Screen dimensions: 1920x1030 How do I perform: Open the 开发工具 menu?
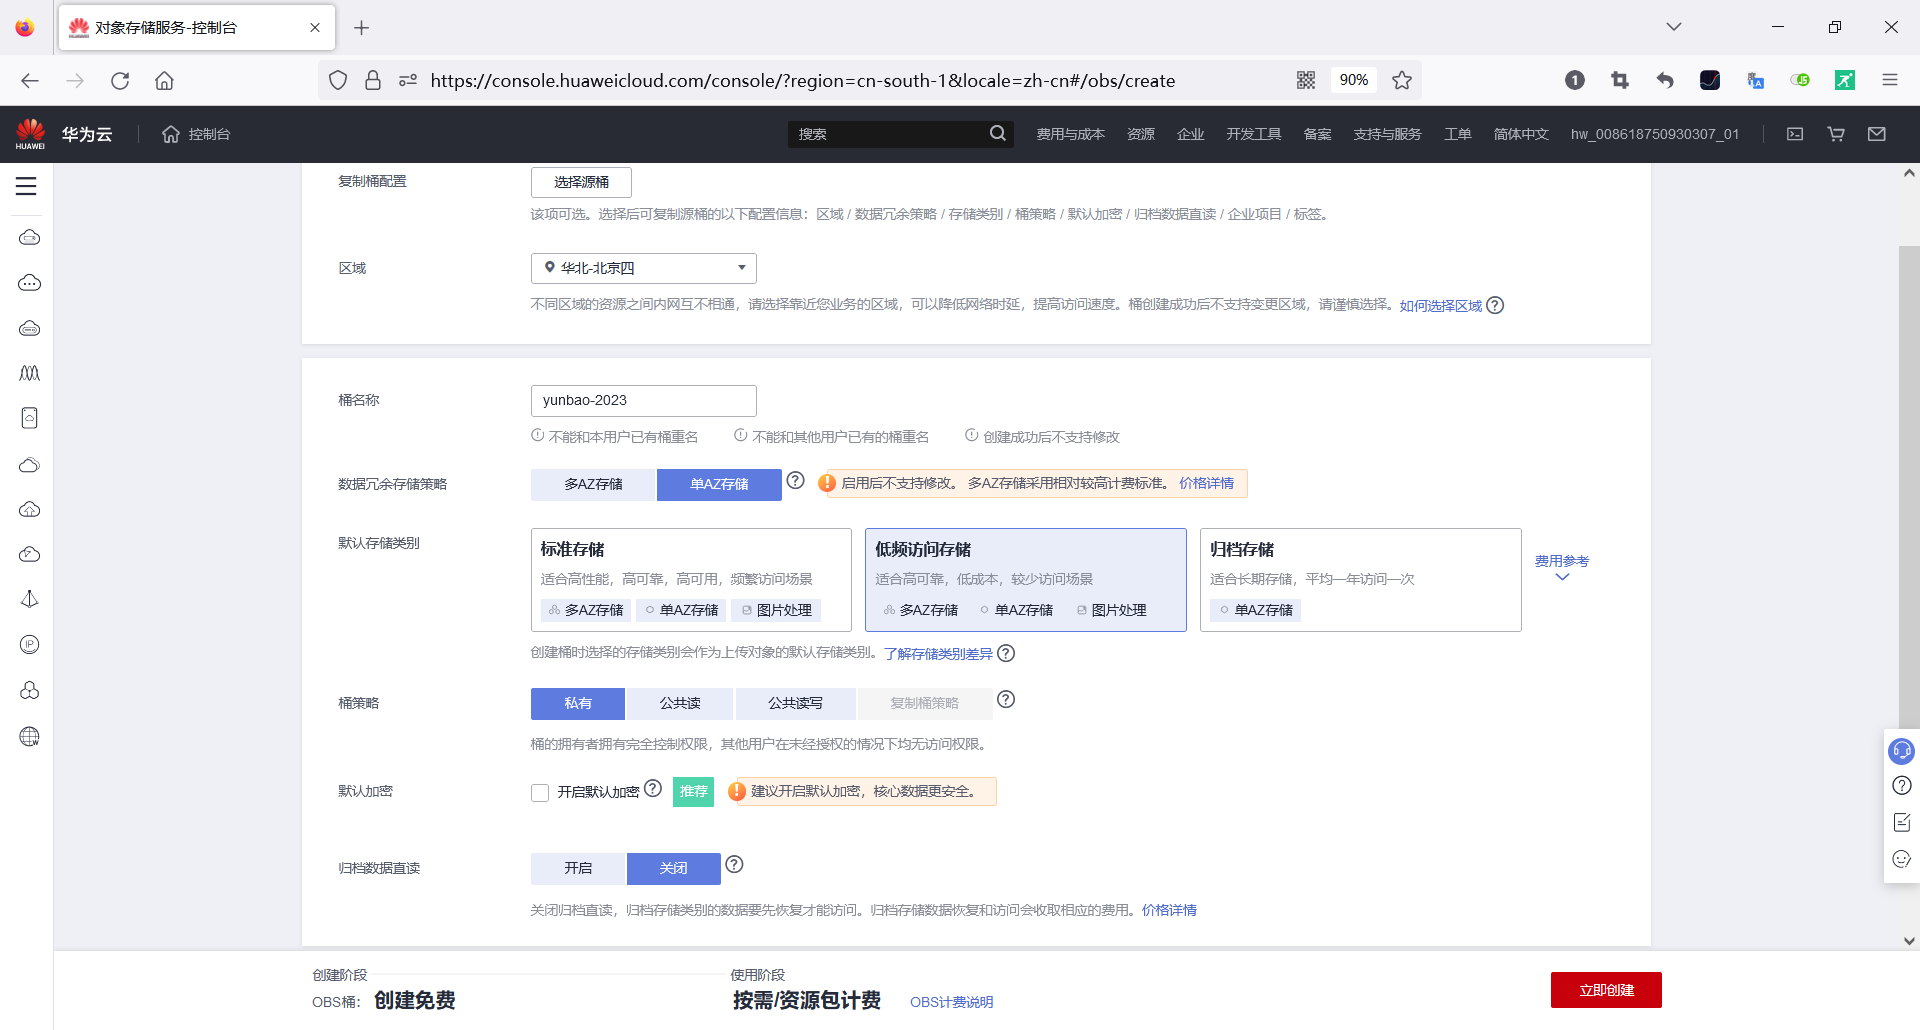pos(1254,134)
